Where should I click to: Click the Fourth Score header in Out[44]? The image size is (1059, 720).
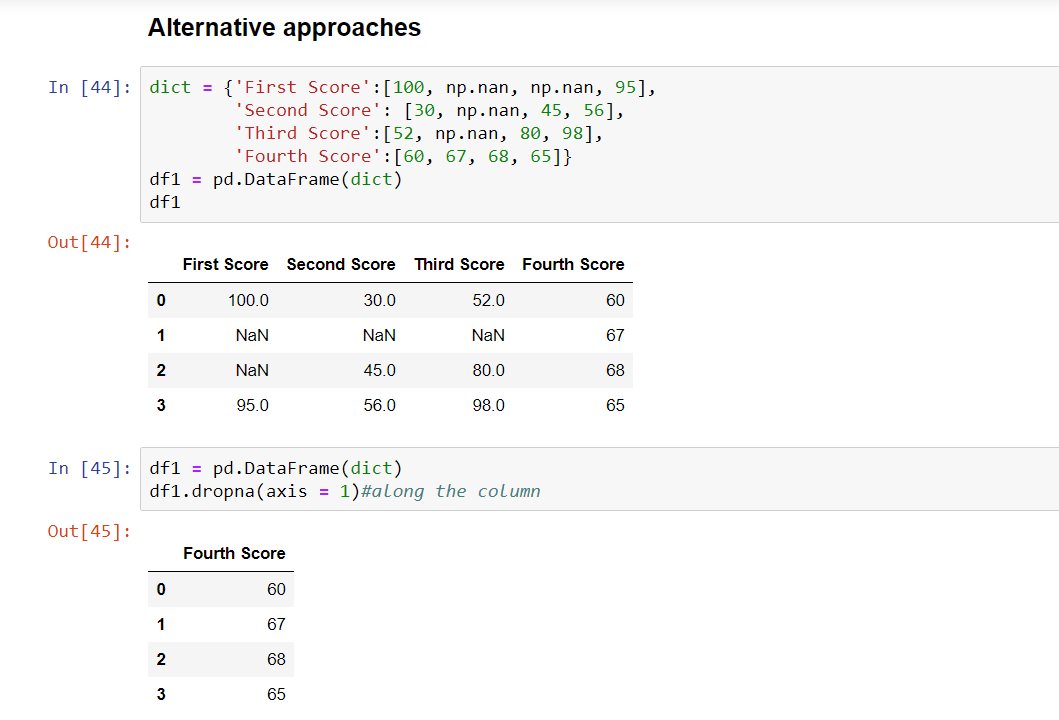coord(573,264)
